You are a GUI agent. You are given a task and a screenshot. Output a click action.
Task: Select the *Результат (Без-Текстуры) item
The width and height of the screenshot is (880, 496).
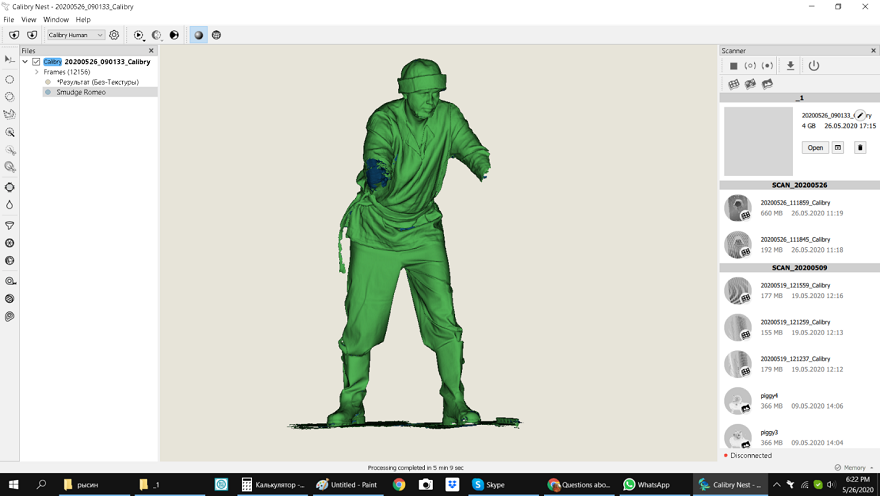tap(98, 82)
